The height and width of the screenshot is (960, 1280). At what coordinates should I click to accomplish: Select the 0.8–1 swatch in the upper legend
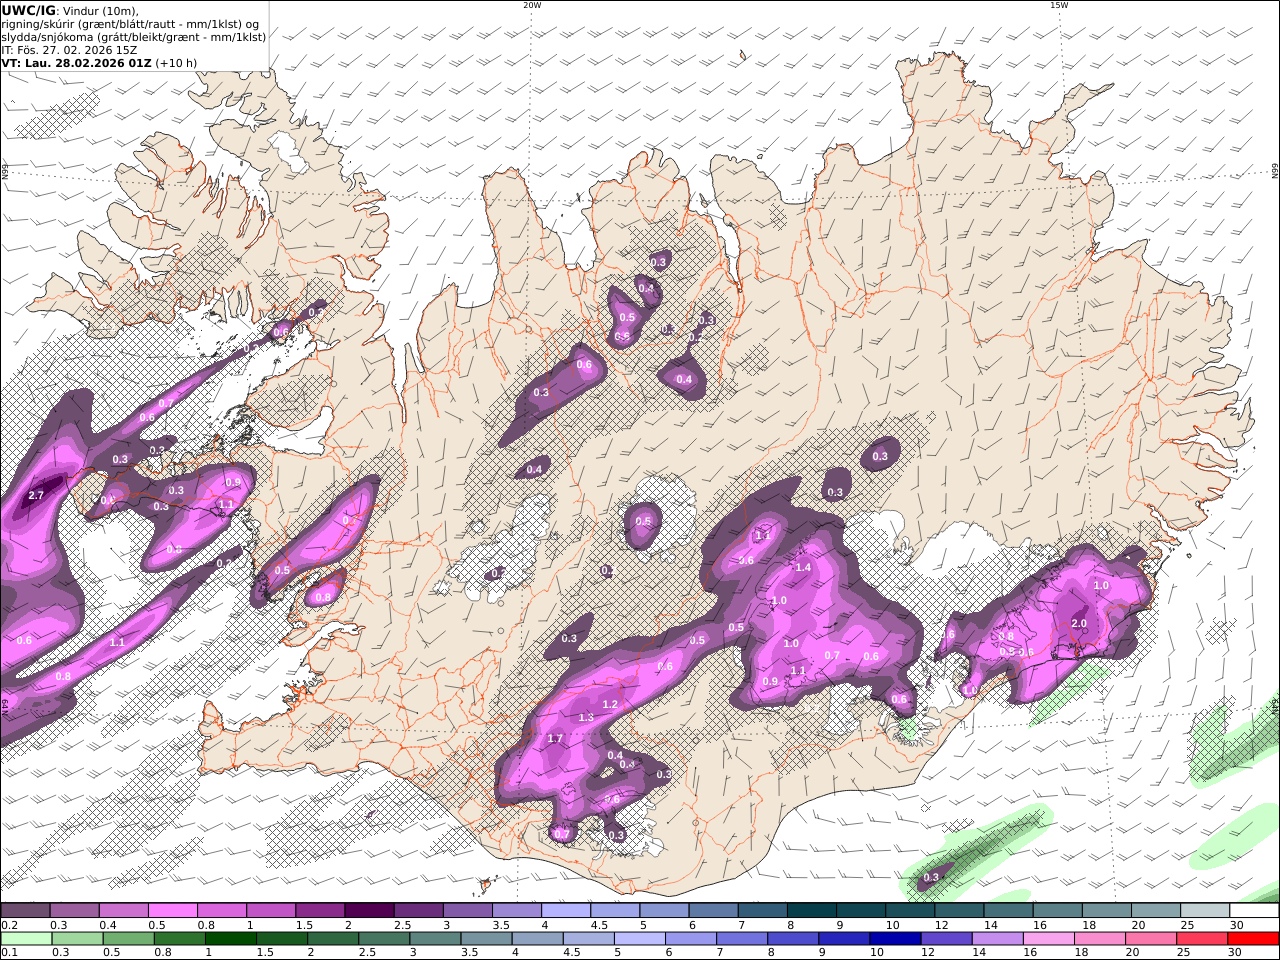pyautogui.click(x=221, y=911)
